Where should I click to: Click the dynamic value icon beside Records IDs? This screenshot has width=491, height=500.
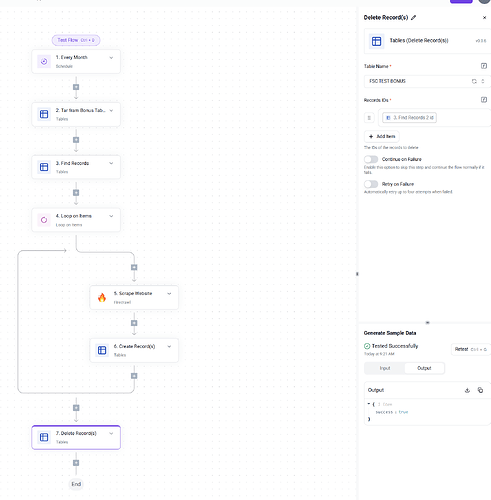(484, 100)
